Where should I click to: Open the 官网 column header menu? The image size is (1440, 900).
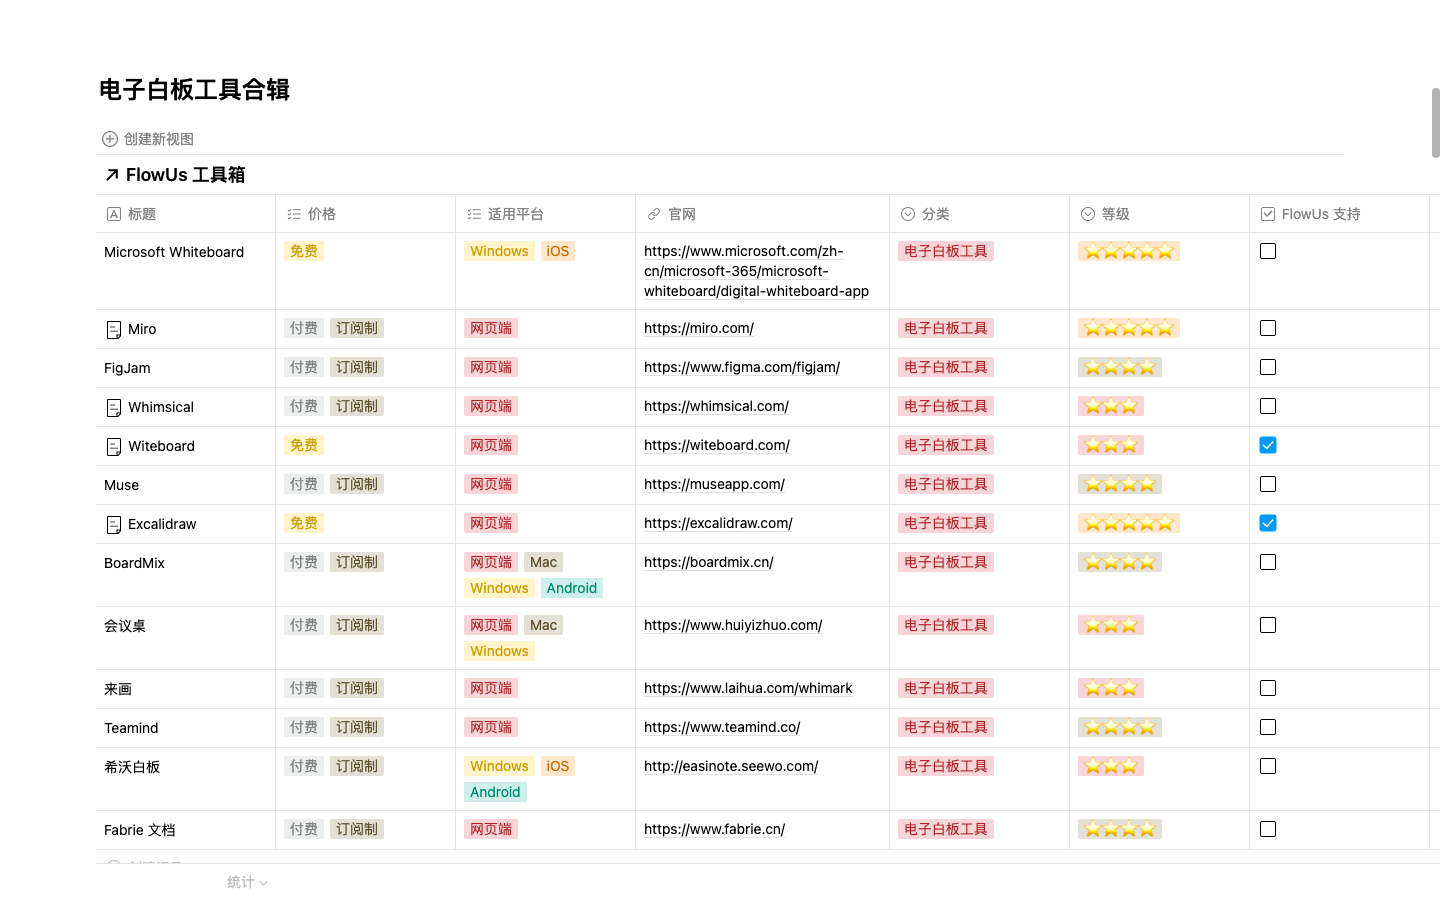point(763,214)
